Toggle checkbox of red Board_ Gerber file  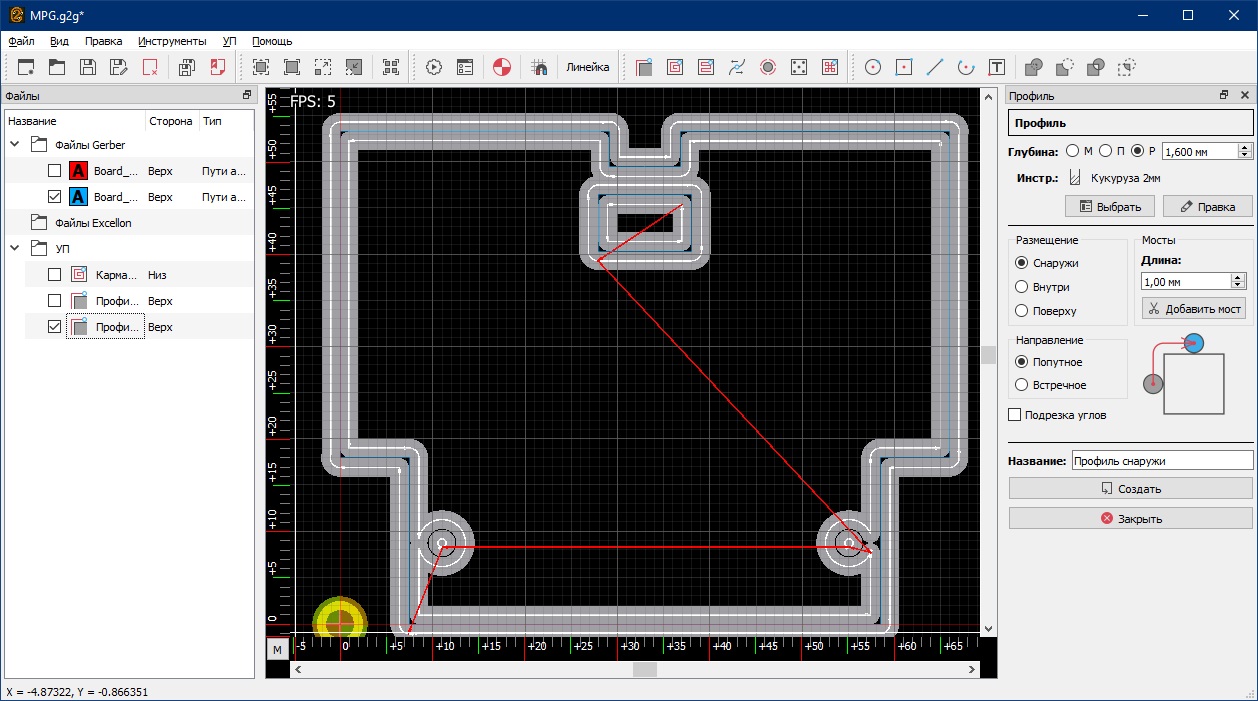pos(55,171)
